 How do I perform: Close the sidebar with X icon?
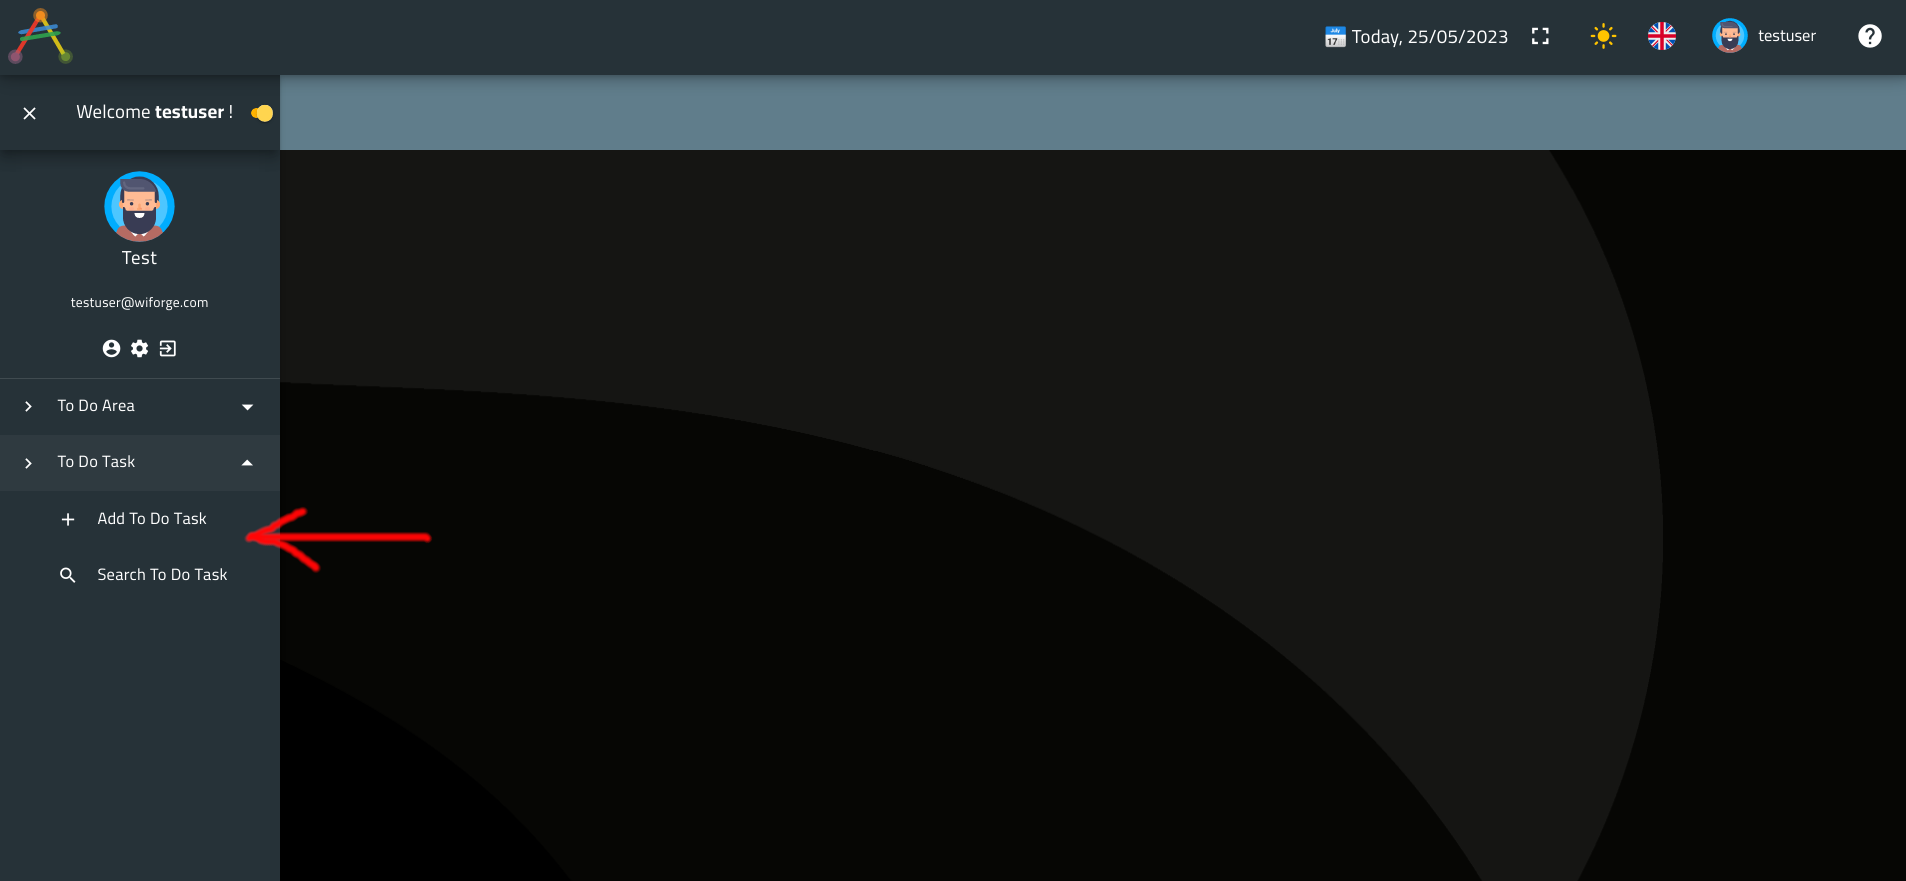[x=30, y=113]
